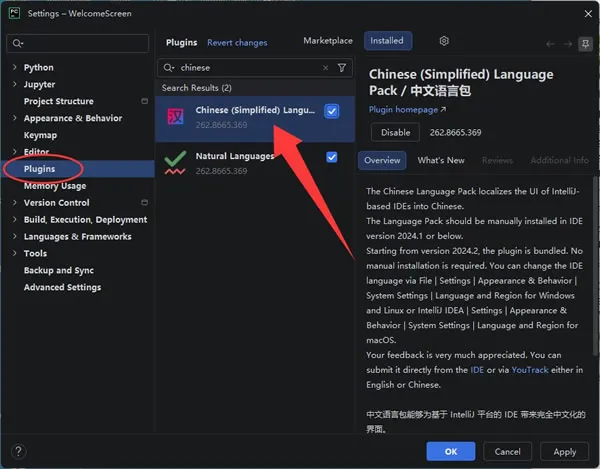This screenshot has width=600, height=469.
Task: Open Advanced Settings item
Action: (62, 287)
